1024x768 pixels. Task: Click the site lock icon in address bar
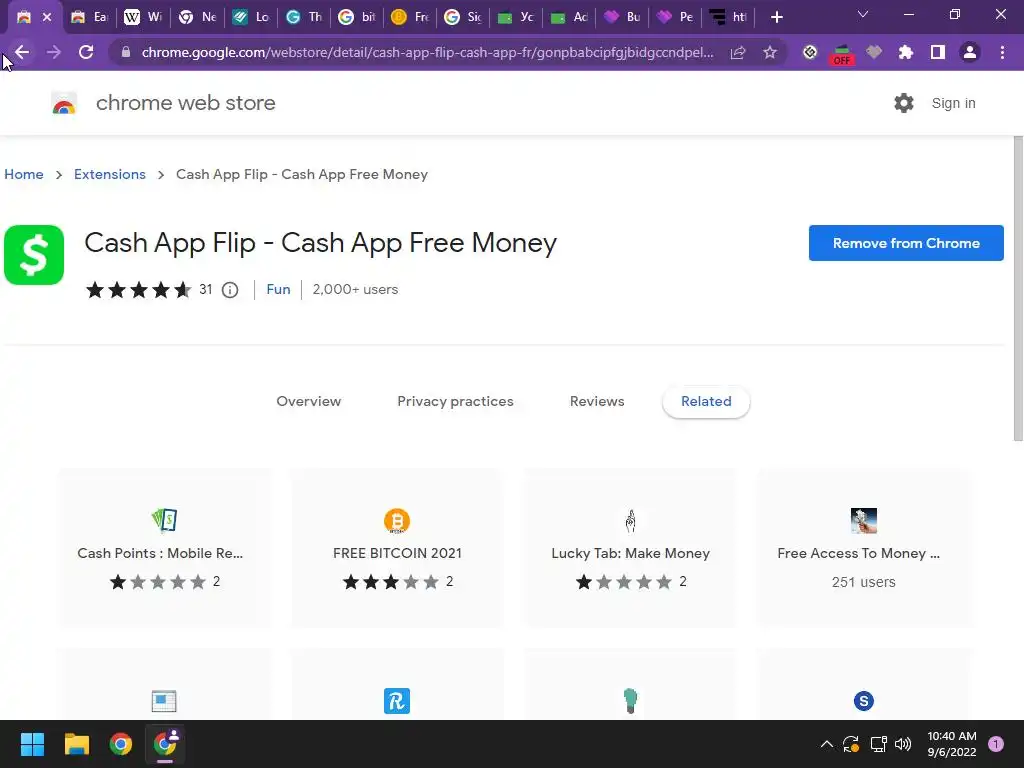[126, 52]
